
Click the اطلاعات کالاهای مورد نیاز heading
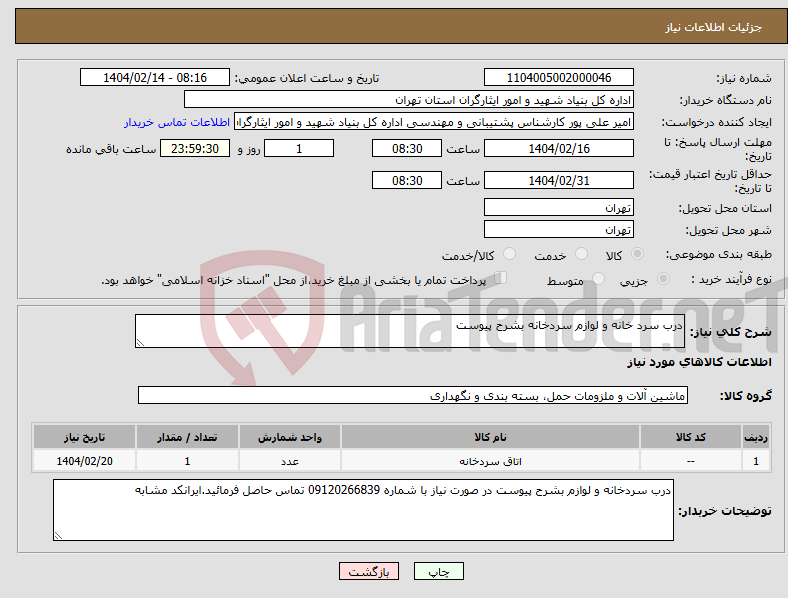699,362
